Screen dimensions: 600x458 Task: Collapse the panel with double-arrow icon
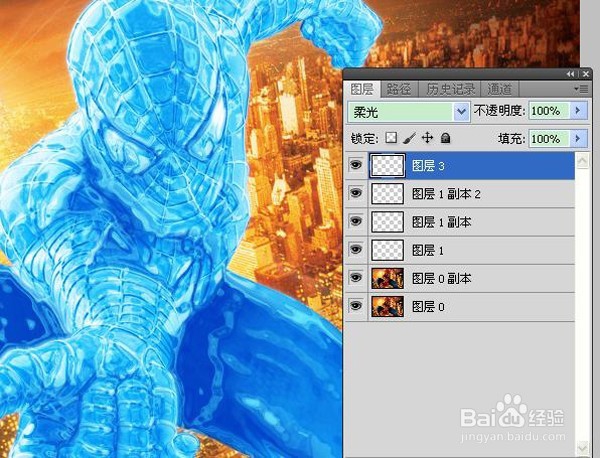click(x=571, y=74)
